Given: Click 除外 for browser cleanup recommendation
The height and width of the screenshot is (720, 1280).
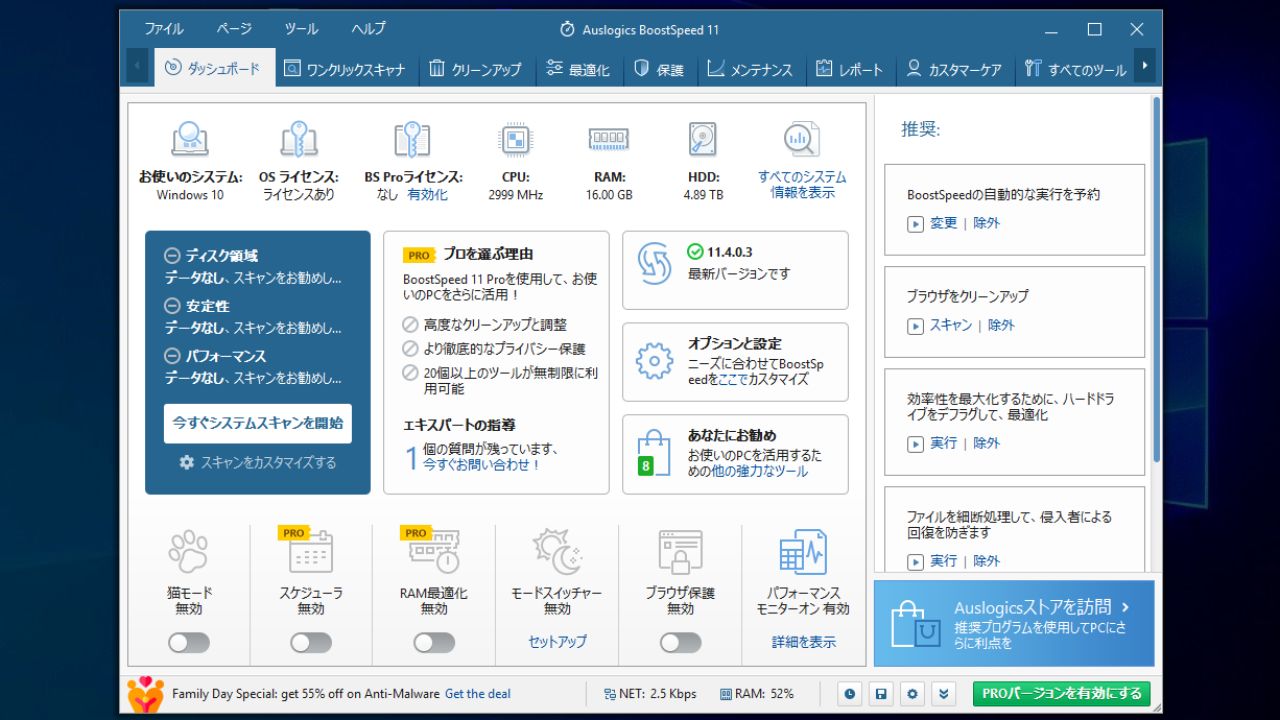Looking at the screenshot, I should (1001, 326).
